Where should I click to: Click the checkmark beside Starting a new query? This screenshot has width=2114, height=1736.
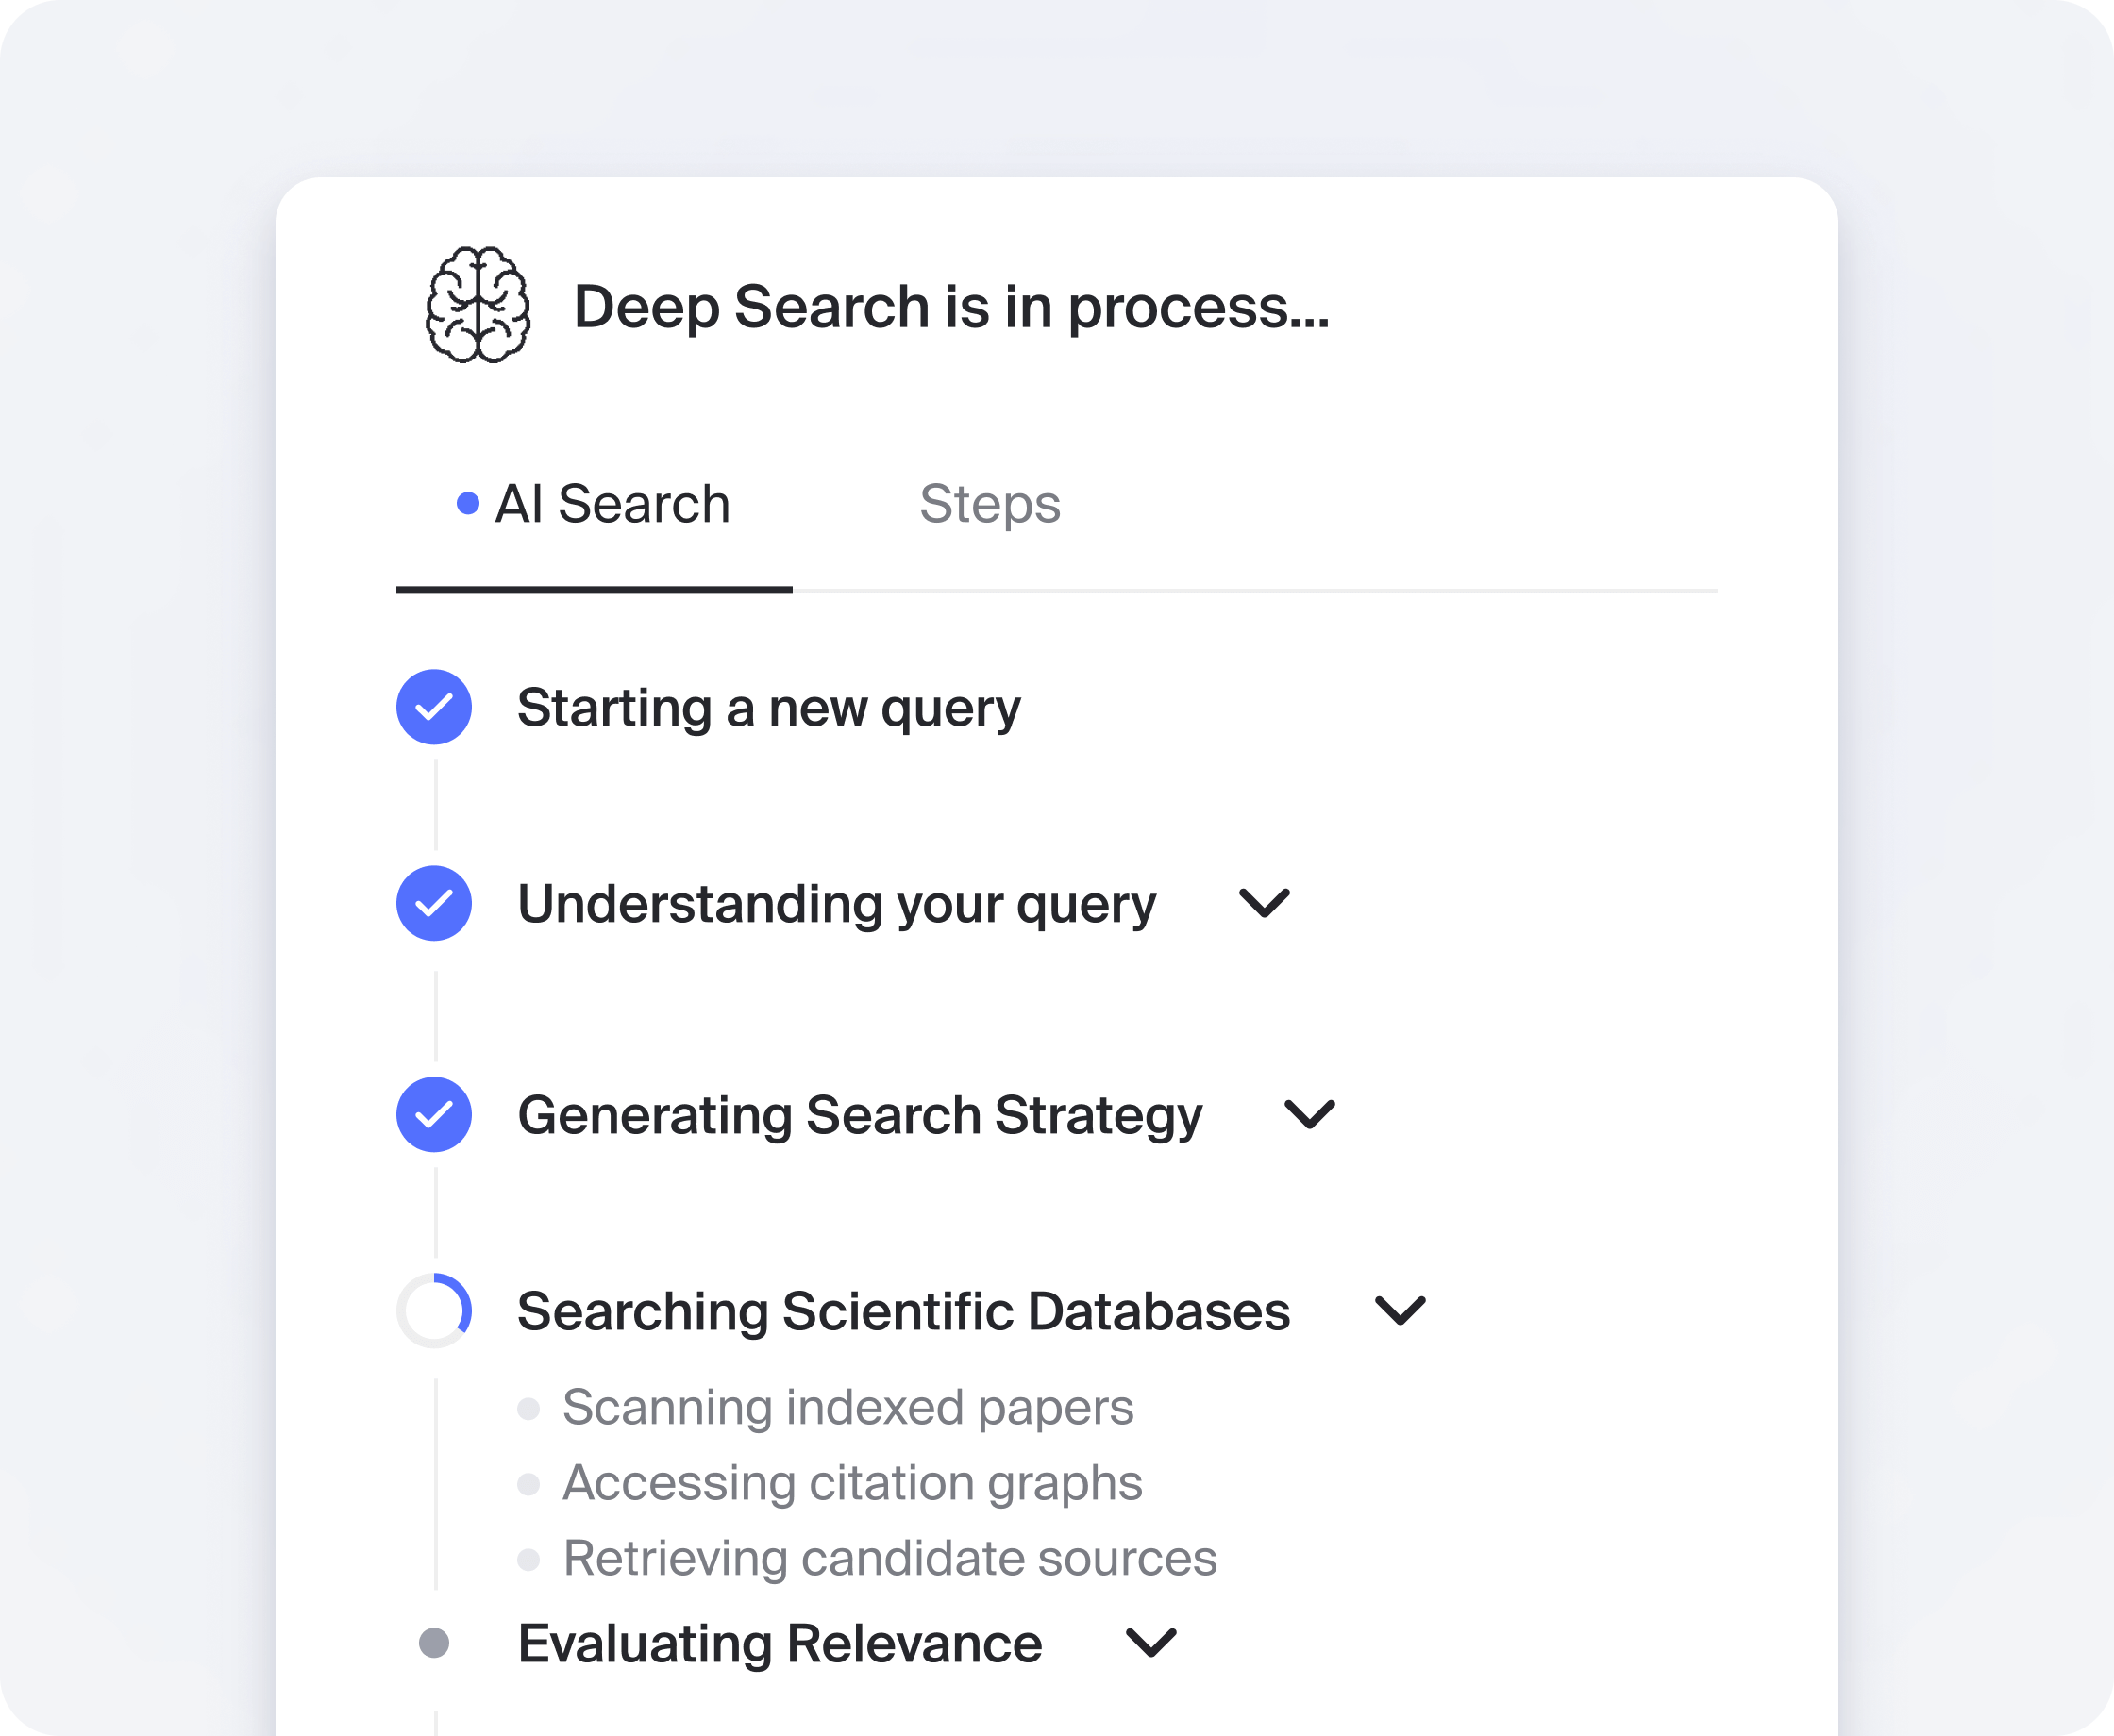point(434,707)
